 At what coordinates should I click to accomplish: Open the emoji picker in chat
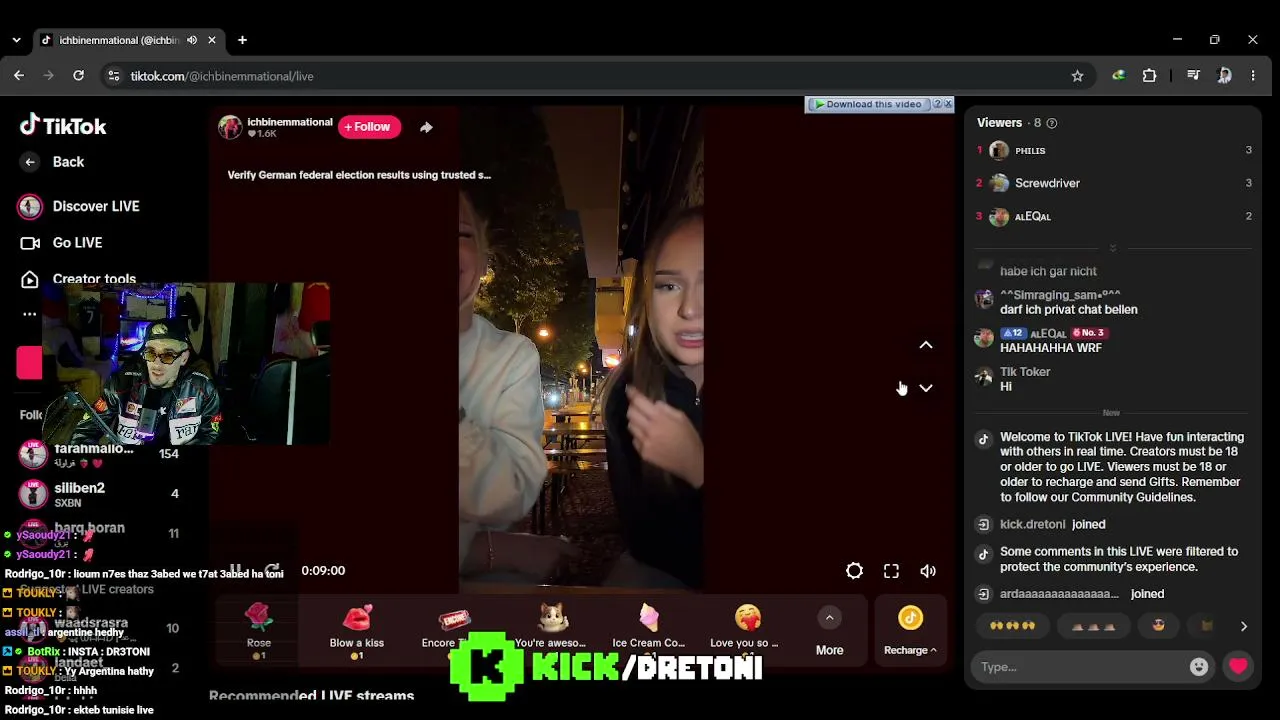point(1199,667)
